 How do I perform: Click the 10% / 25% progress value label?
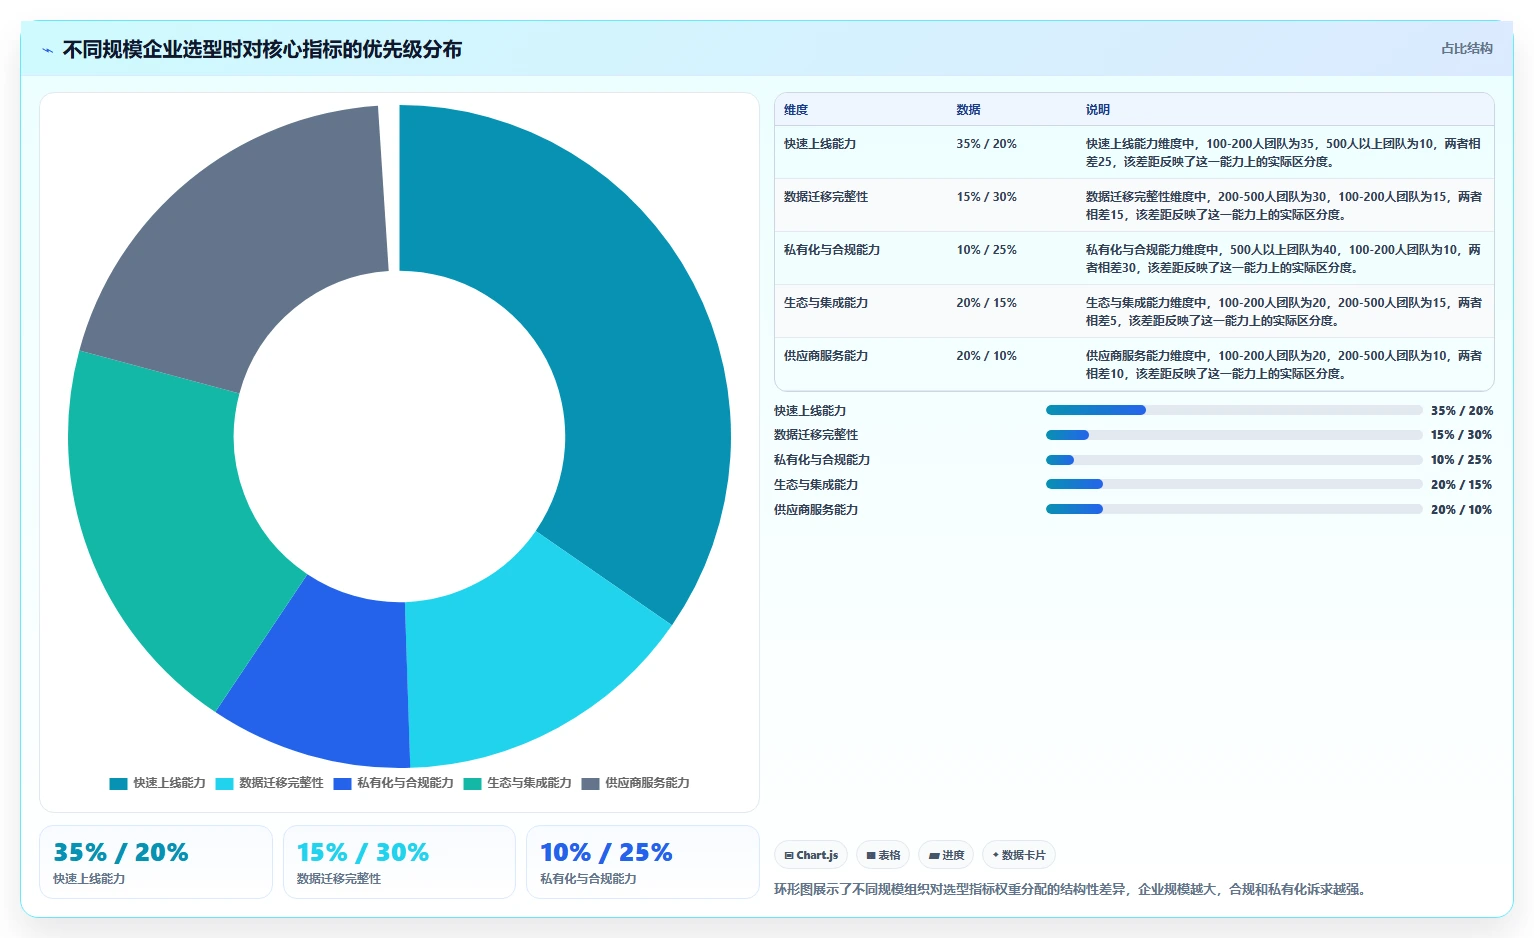[1461, 460]
